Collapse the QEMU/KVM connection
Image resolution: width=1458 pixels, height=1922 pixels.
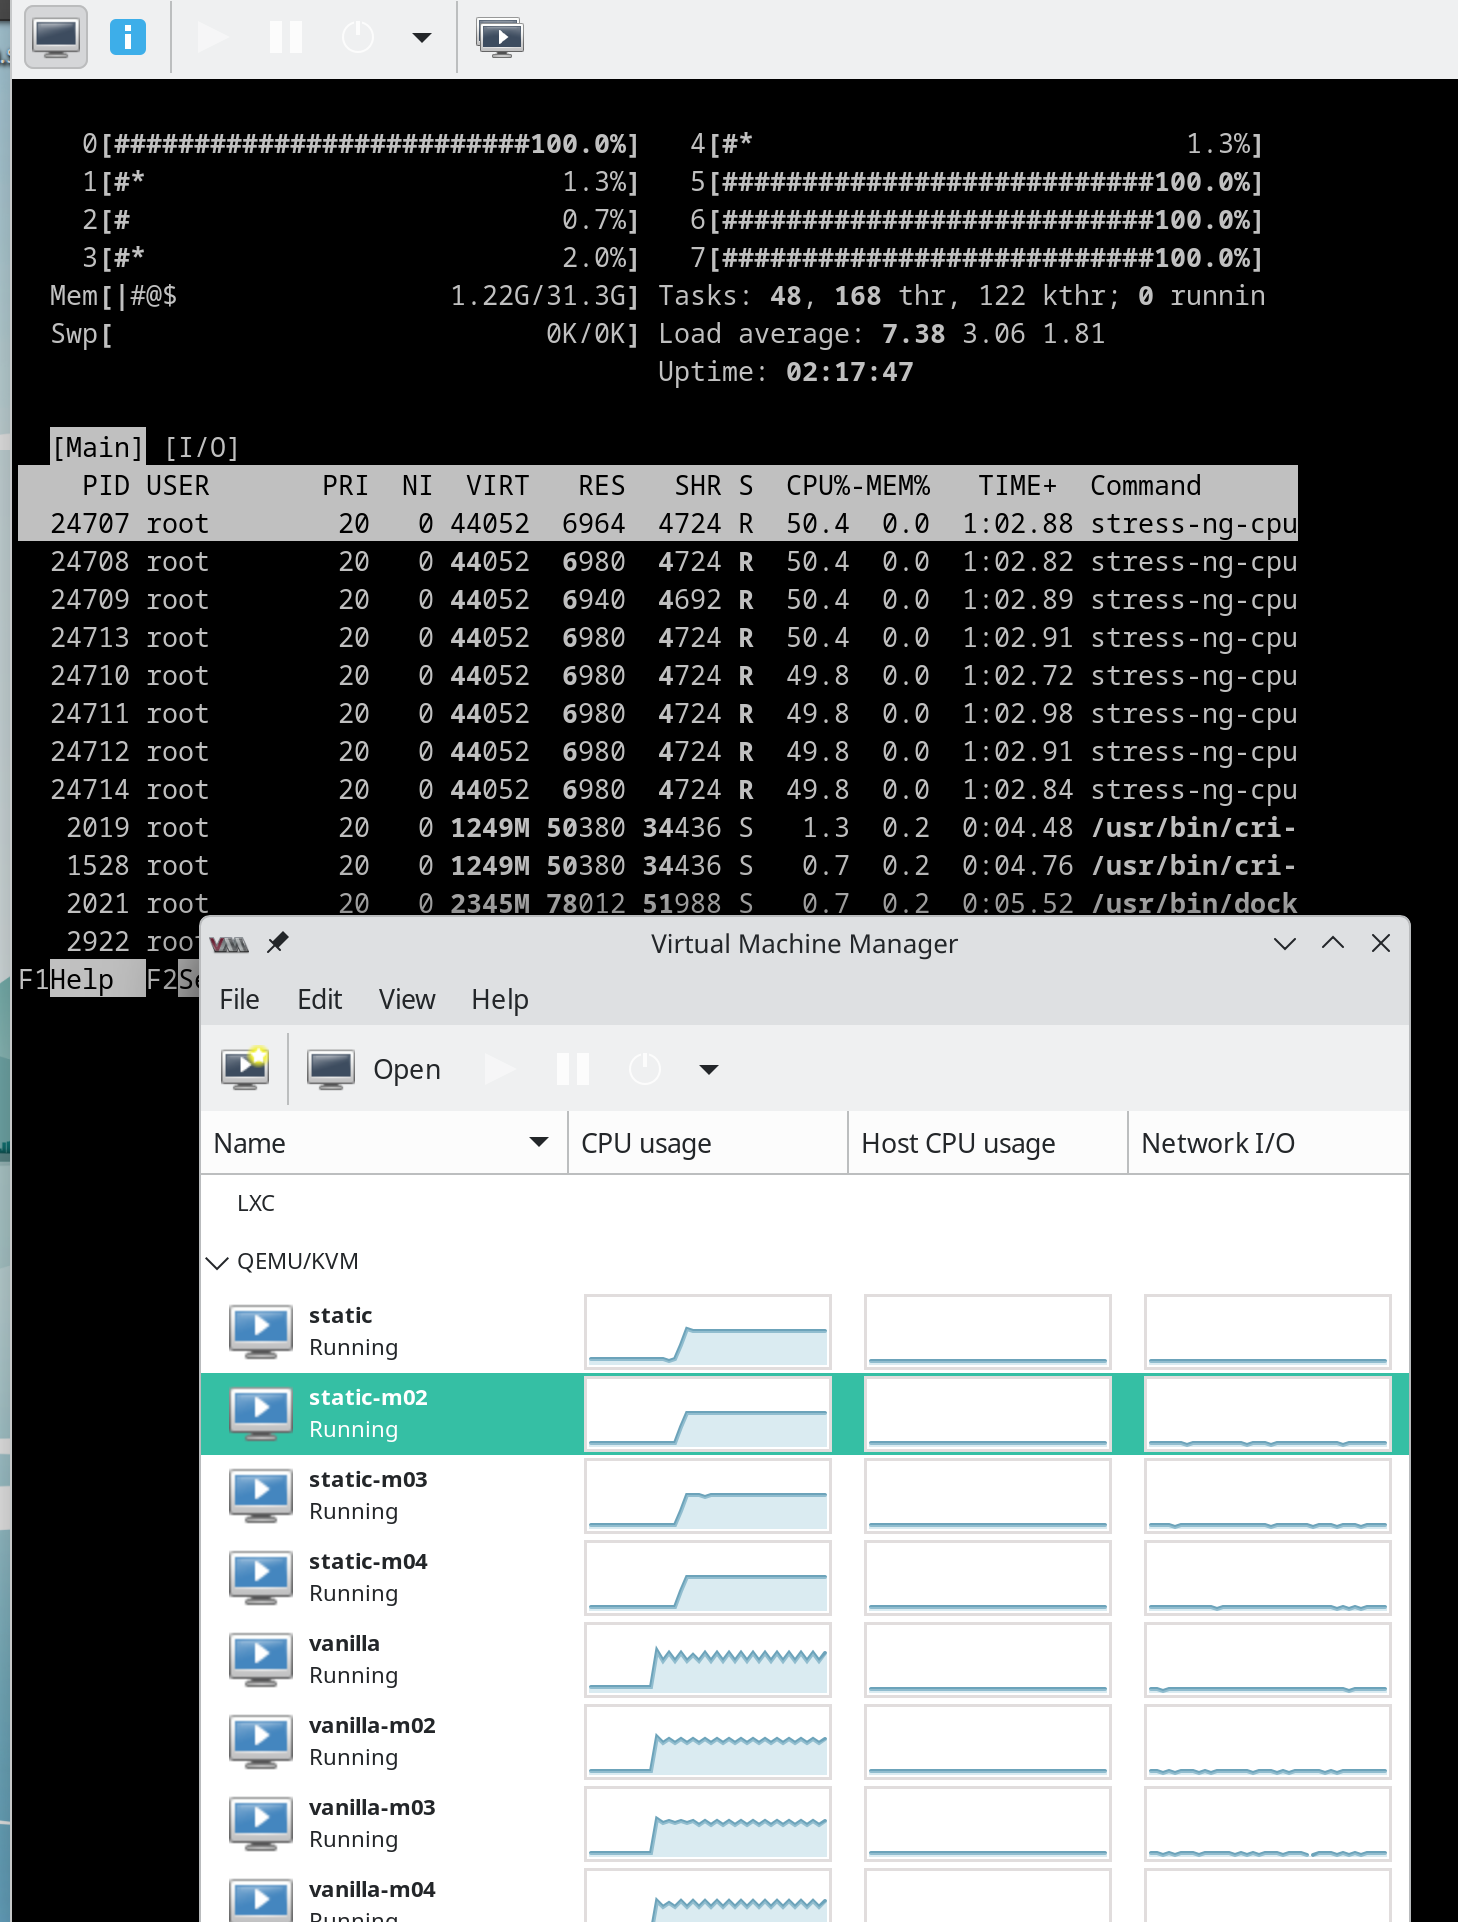216,1262
